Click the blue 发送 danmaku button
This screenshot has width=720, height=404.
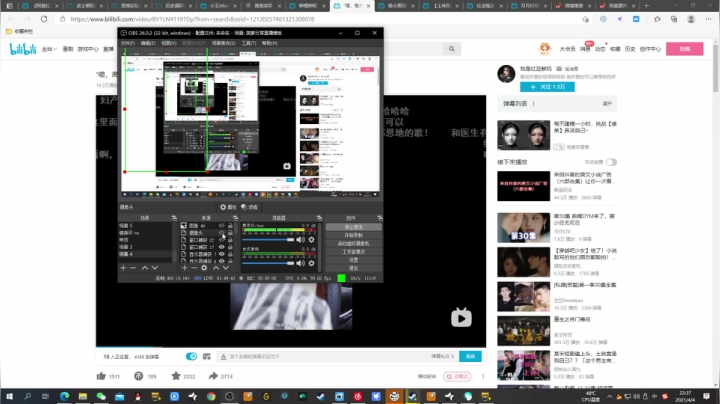click(470, 356)
